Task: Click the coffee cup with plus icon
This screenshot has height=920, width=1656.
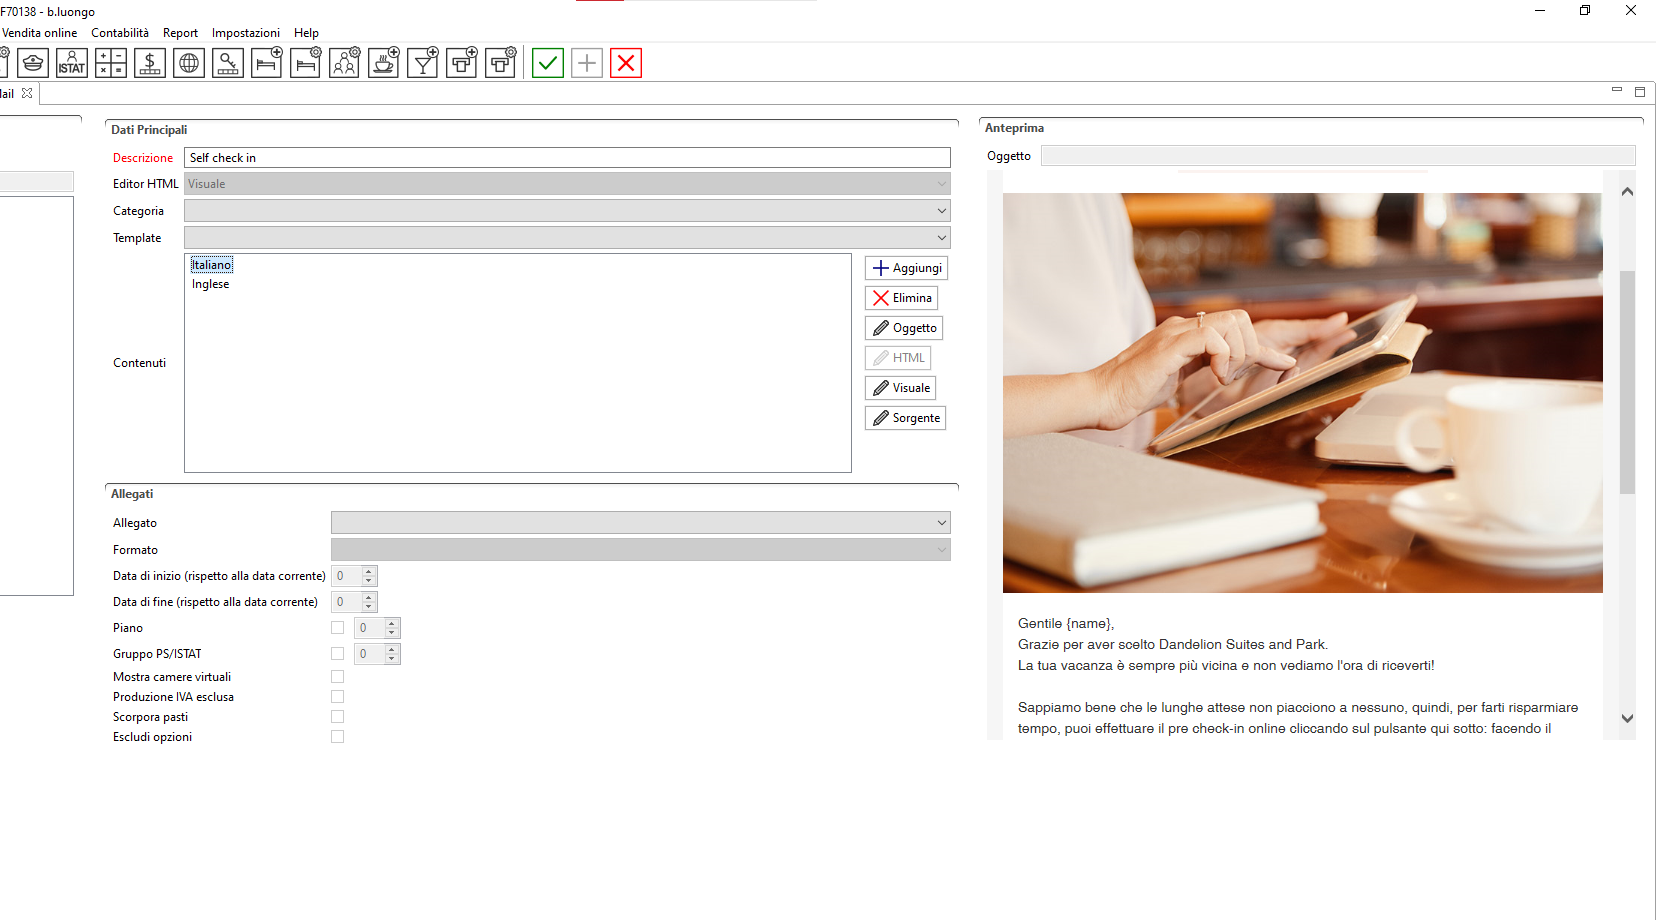Action: tap(384, 63)
